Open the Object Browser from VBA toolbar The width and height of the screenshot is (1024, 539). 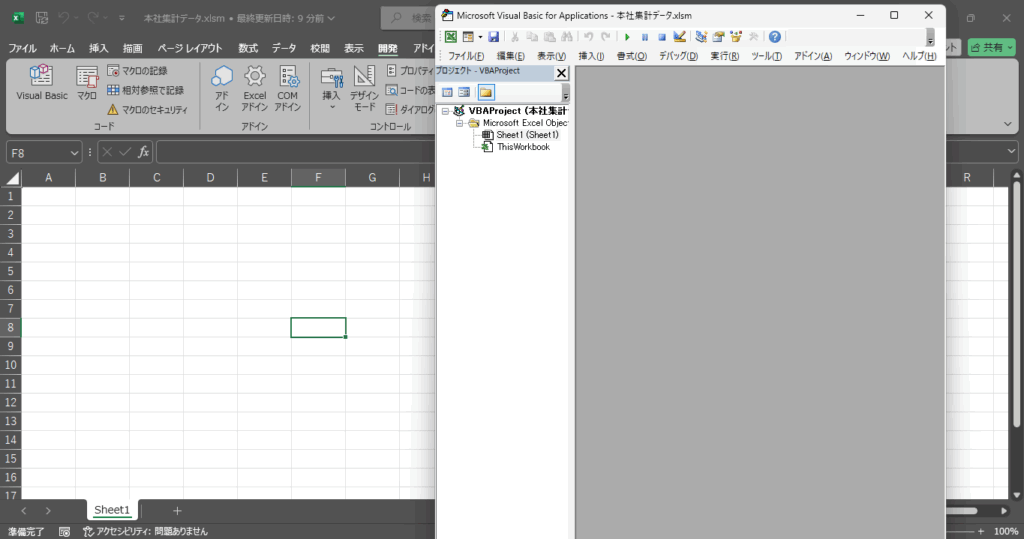(736, 37)
